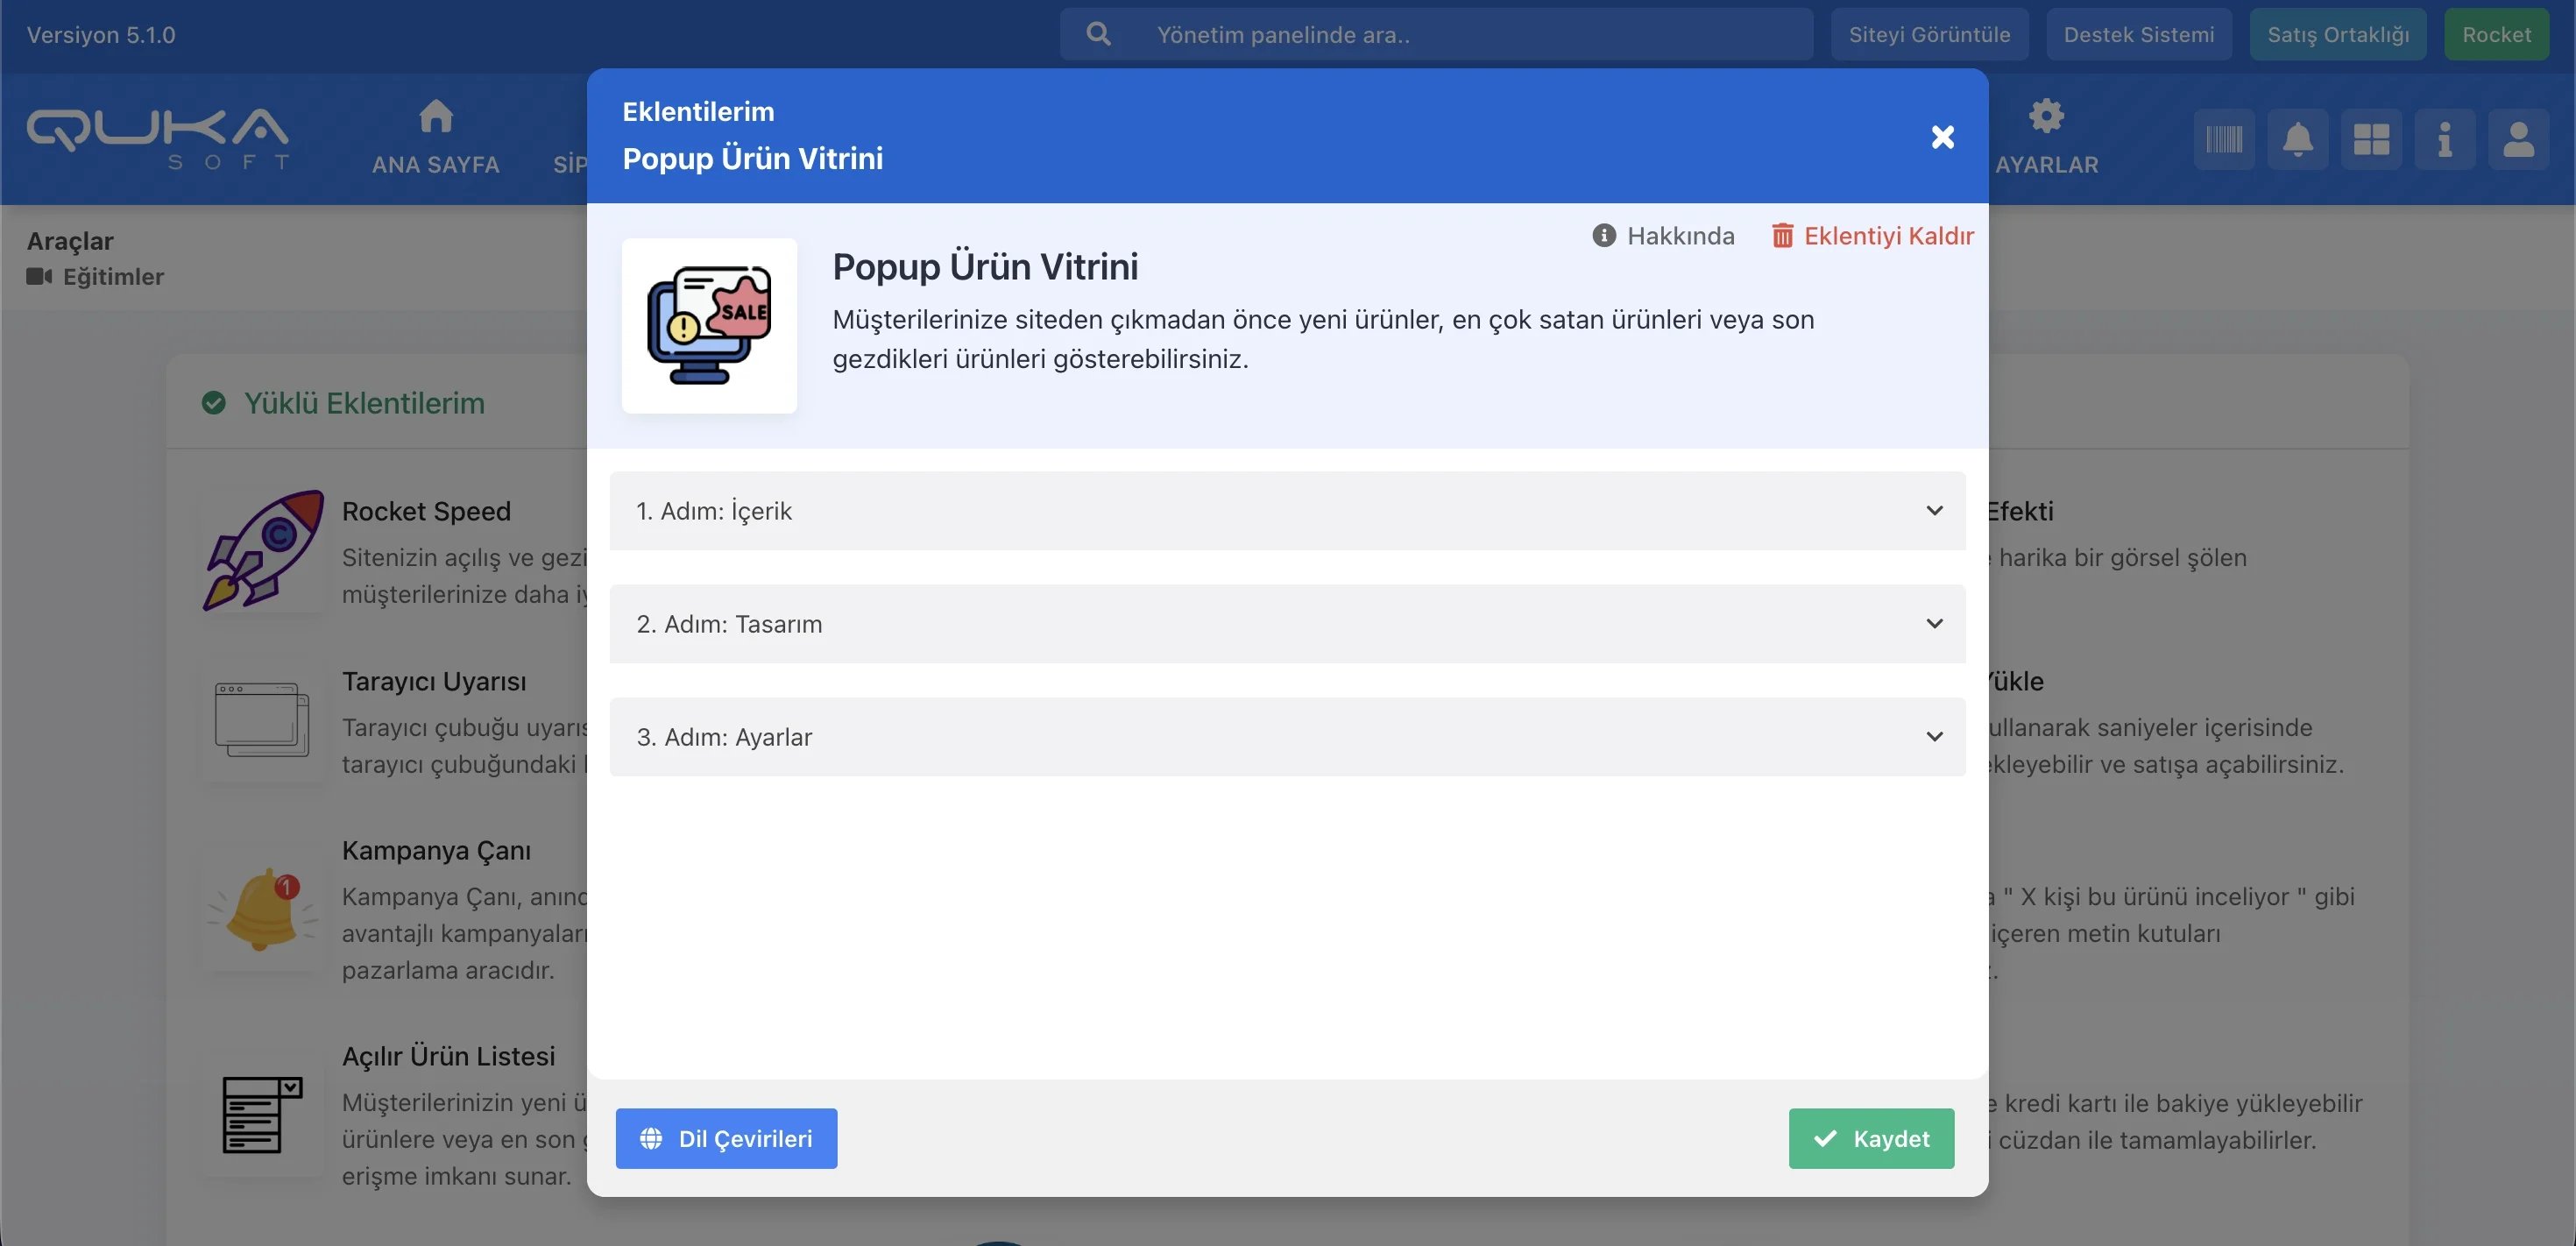This screenshot has height=1246, width=2576.
Task: Click the Kampanya Çanı bell icon
Action: click(x=263, y=909)
